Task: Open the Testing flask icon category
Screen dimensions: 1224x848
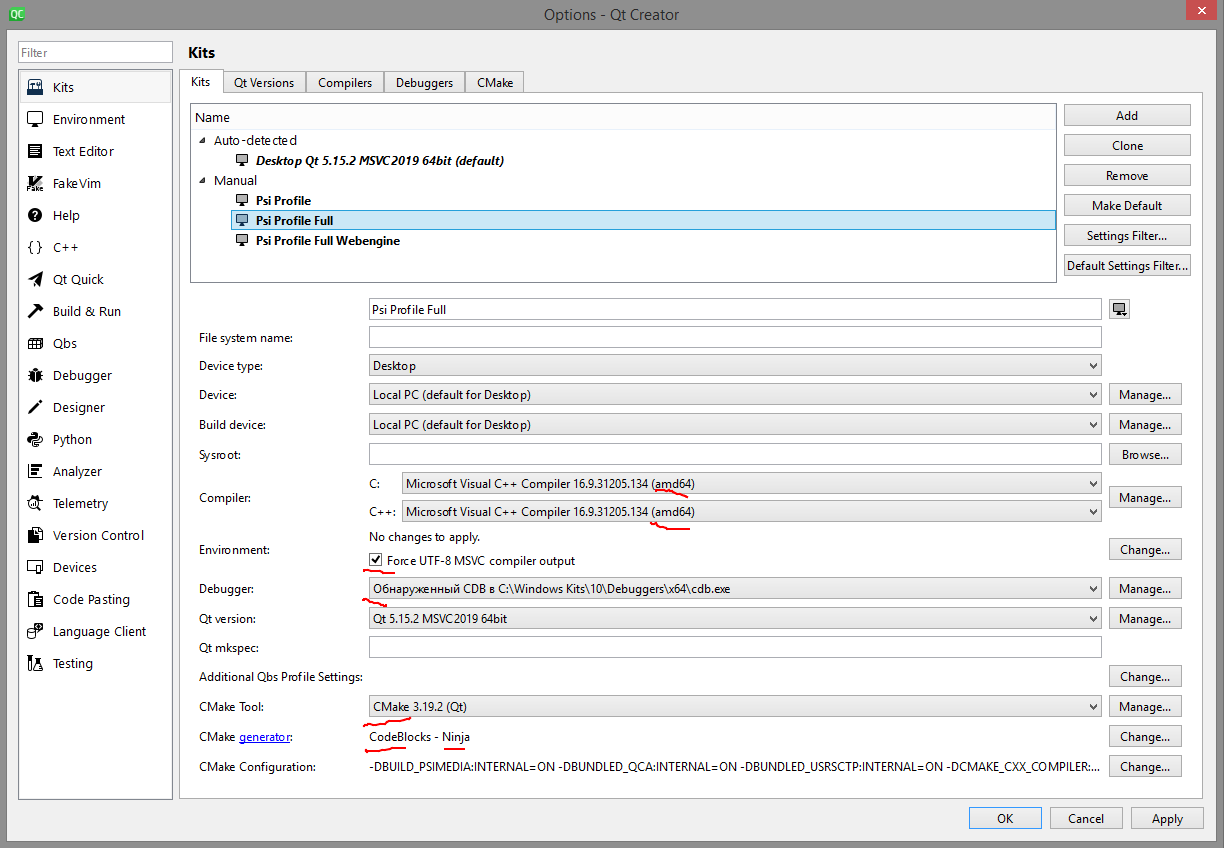Action: (x=35, y=664)
